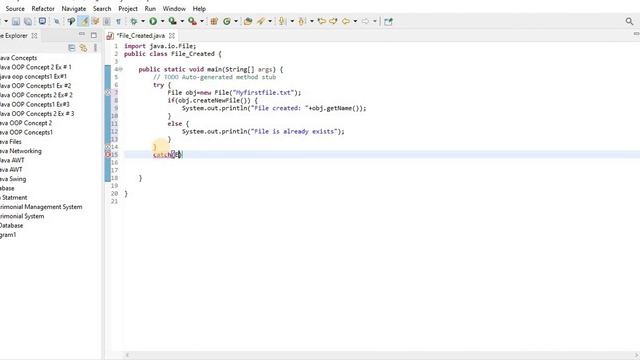Viewport: 640px width, 360px height.
Task: Open the Refactor menu
Action: (x=43, y=9)
